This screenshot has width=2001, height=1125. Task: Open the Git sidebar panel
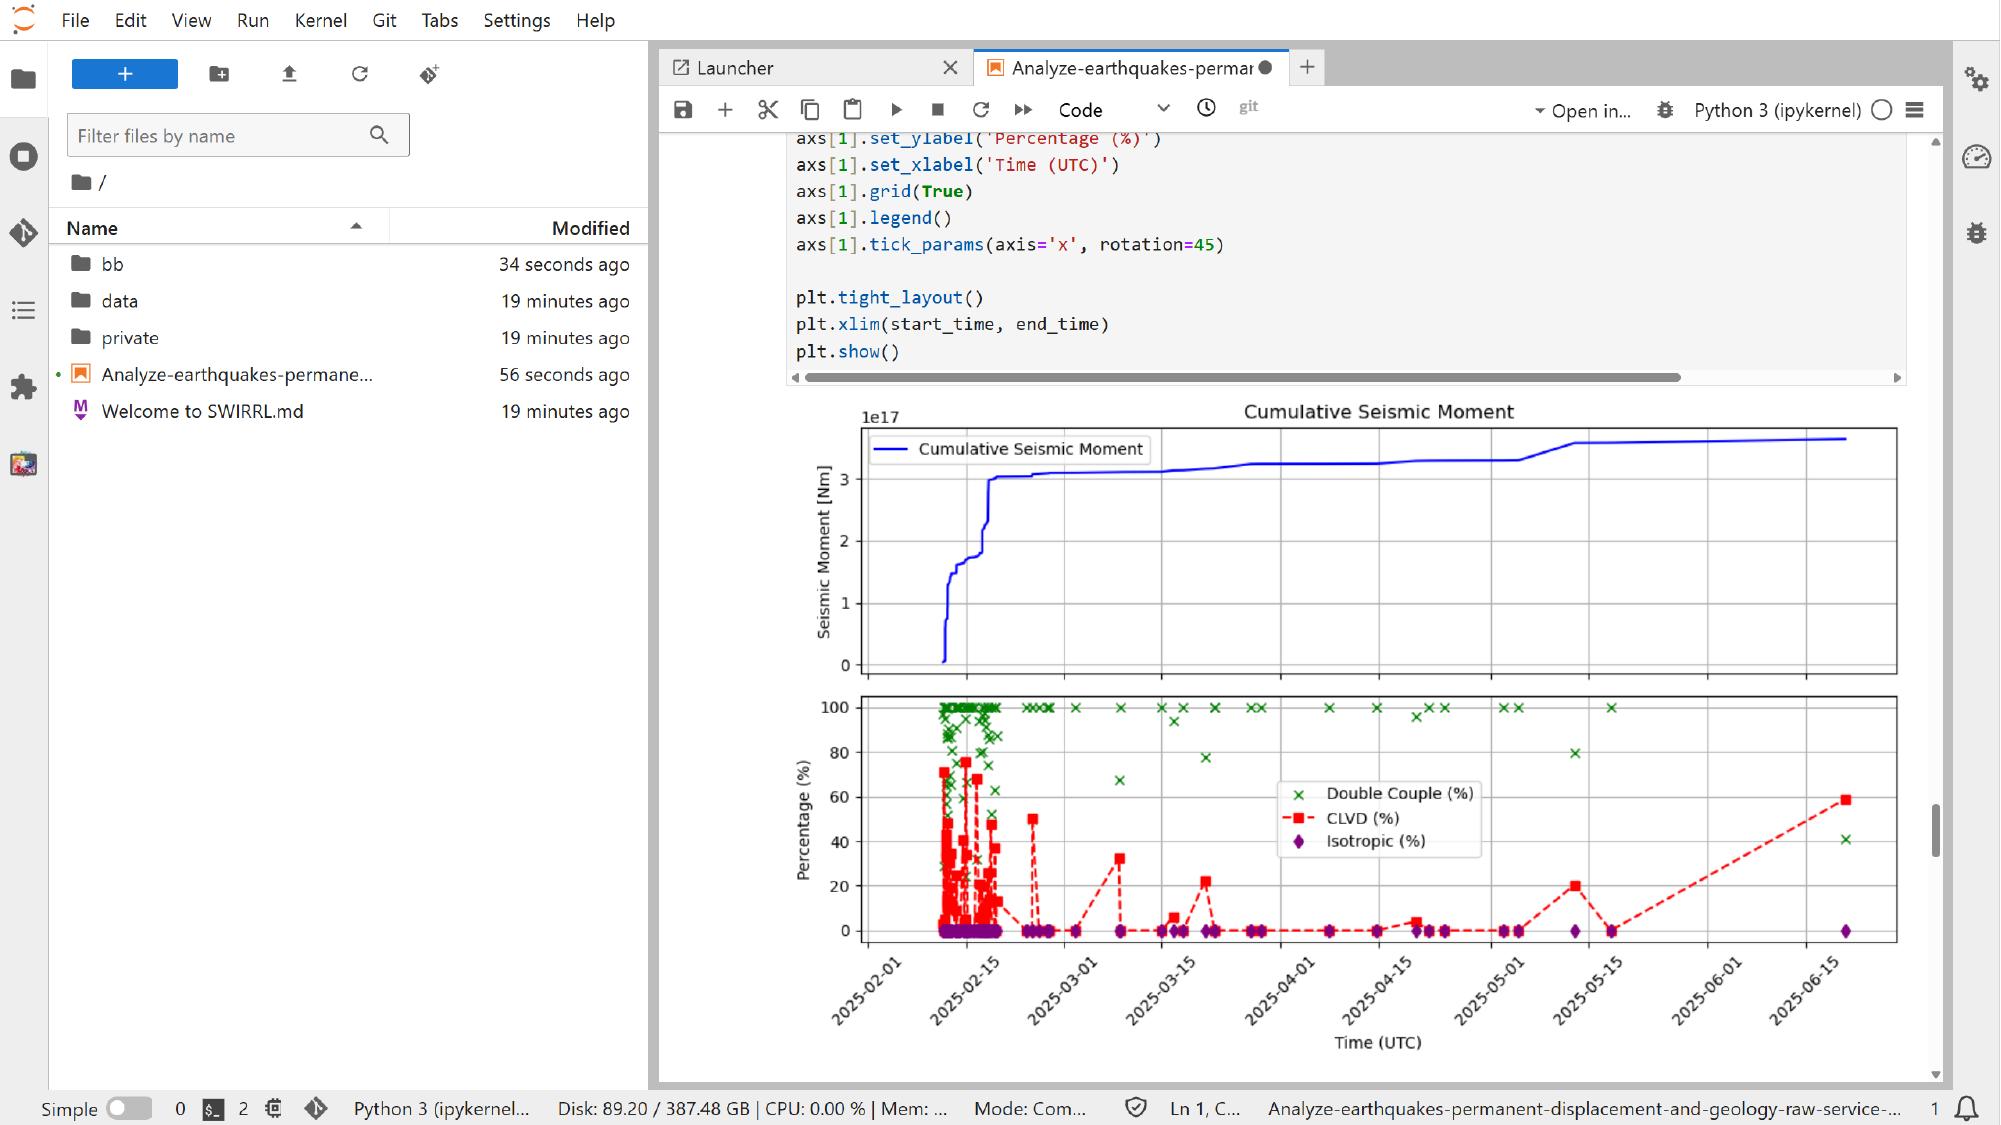[x=23, y=233]
